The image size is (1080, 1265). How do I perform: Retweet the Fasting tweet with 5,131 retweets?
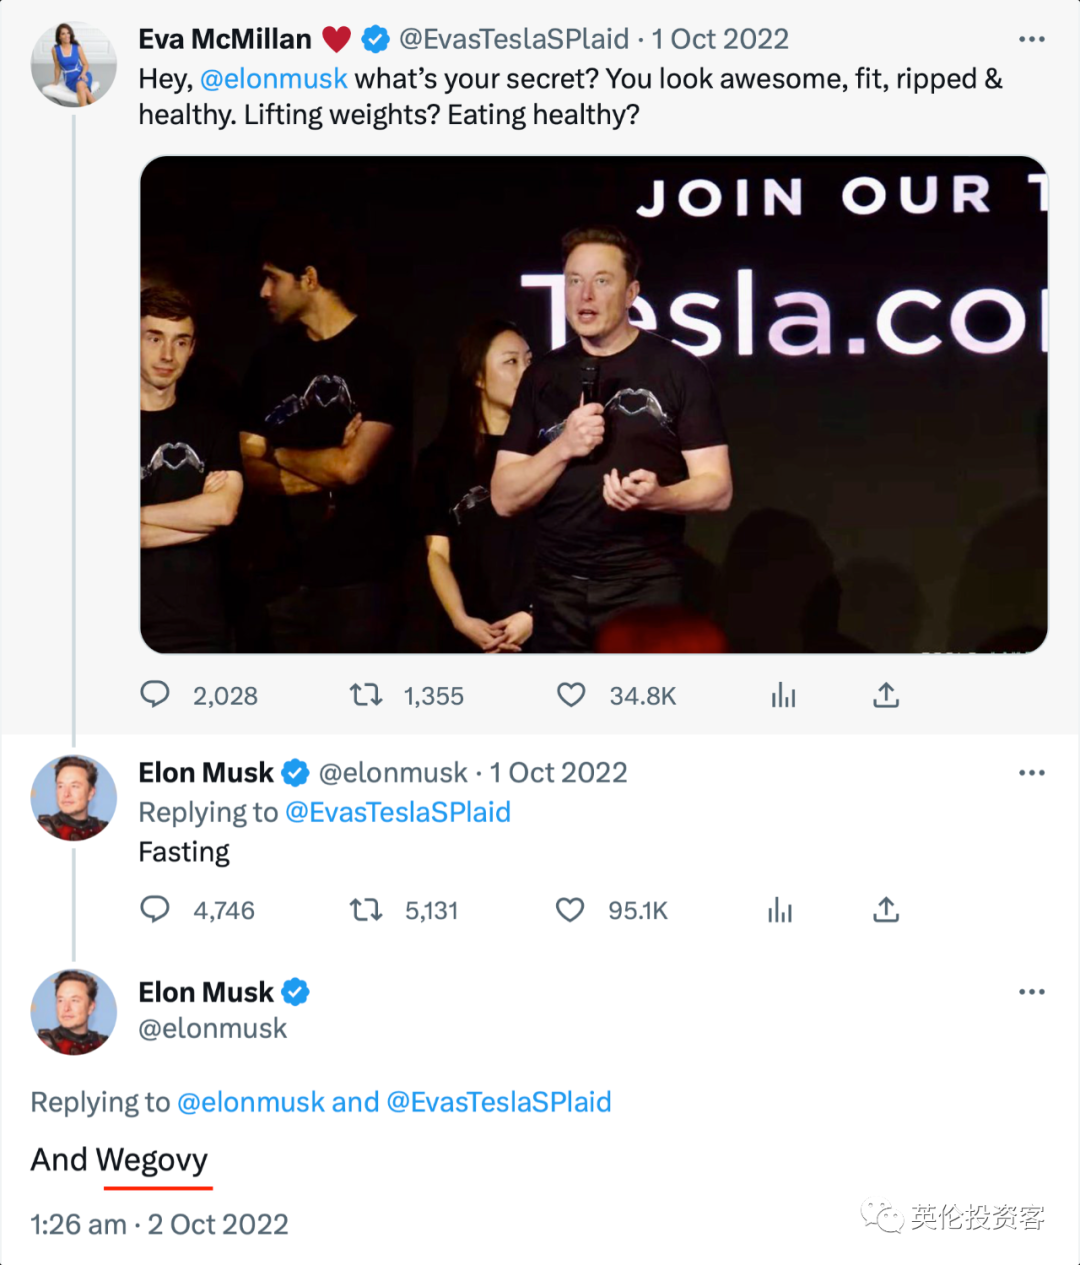pyautogui.click(x=366, y=909)
